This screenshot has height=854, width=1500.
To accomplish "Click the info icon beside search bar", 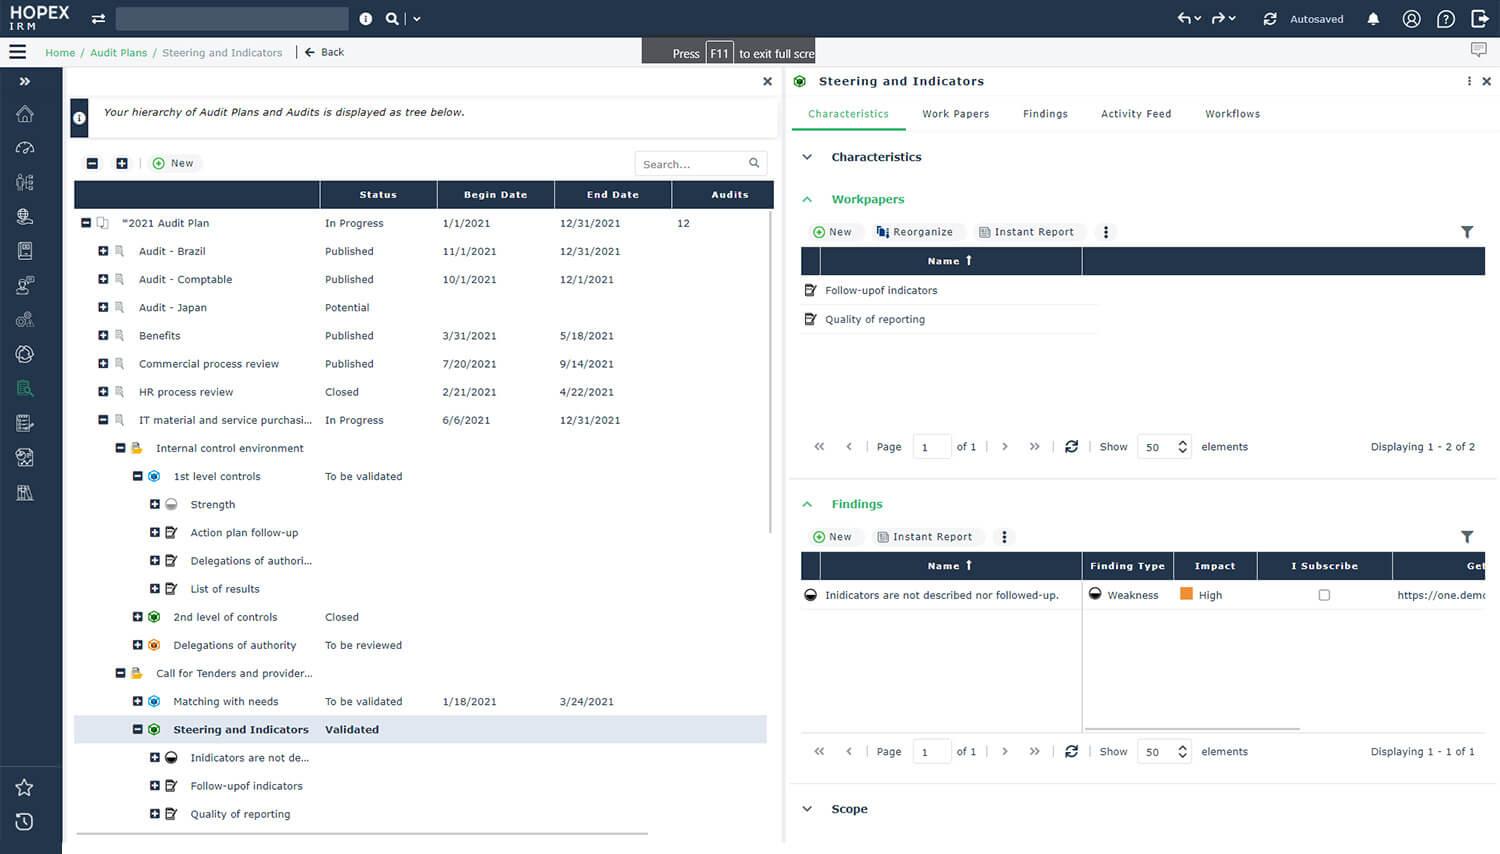I will (x=366, y=19).
